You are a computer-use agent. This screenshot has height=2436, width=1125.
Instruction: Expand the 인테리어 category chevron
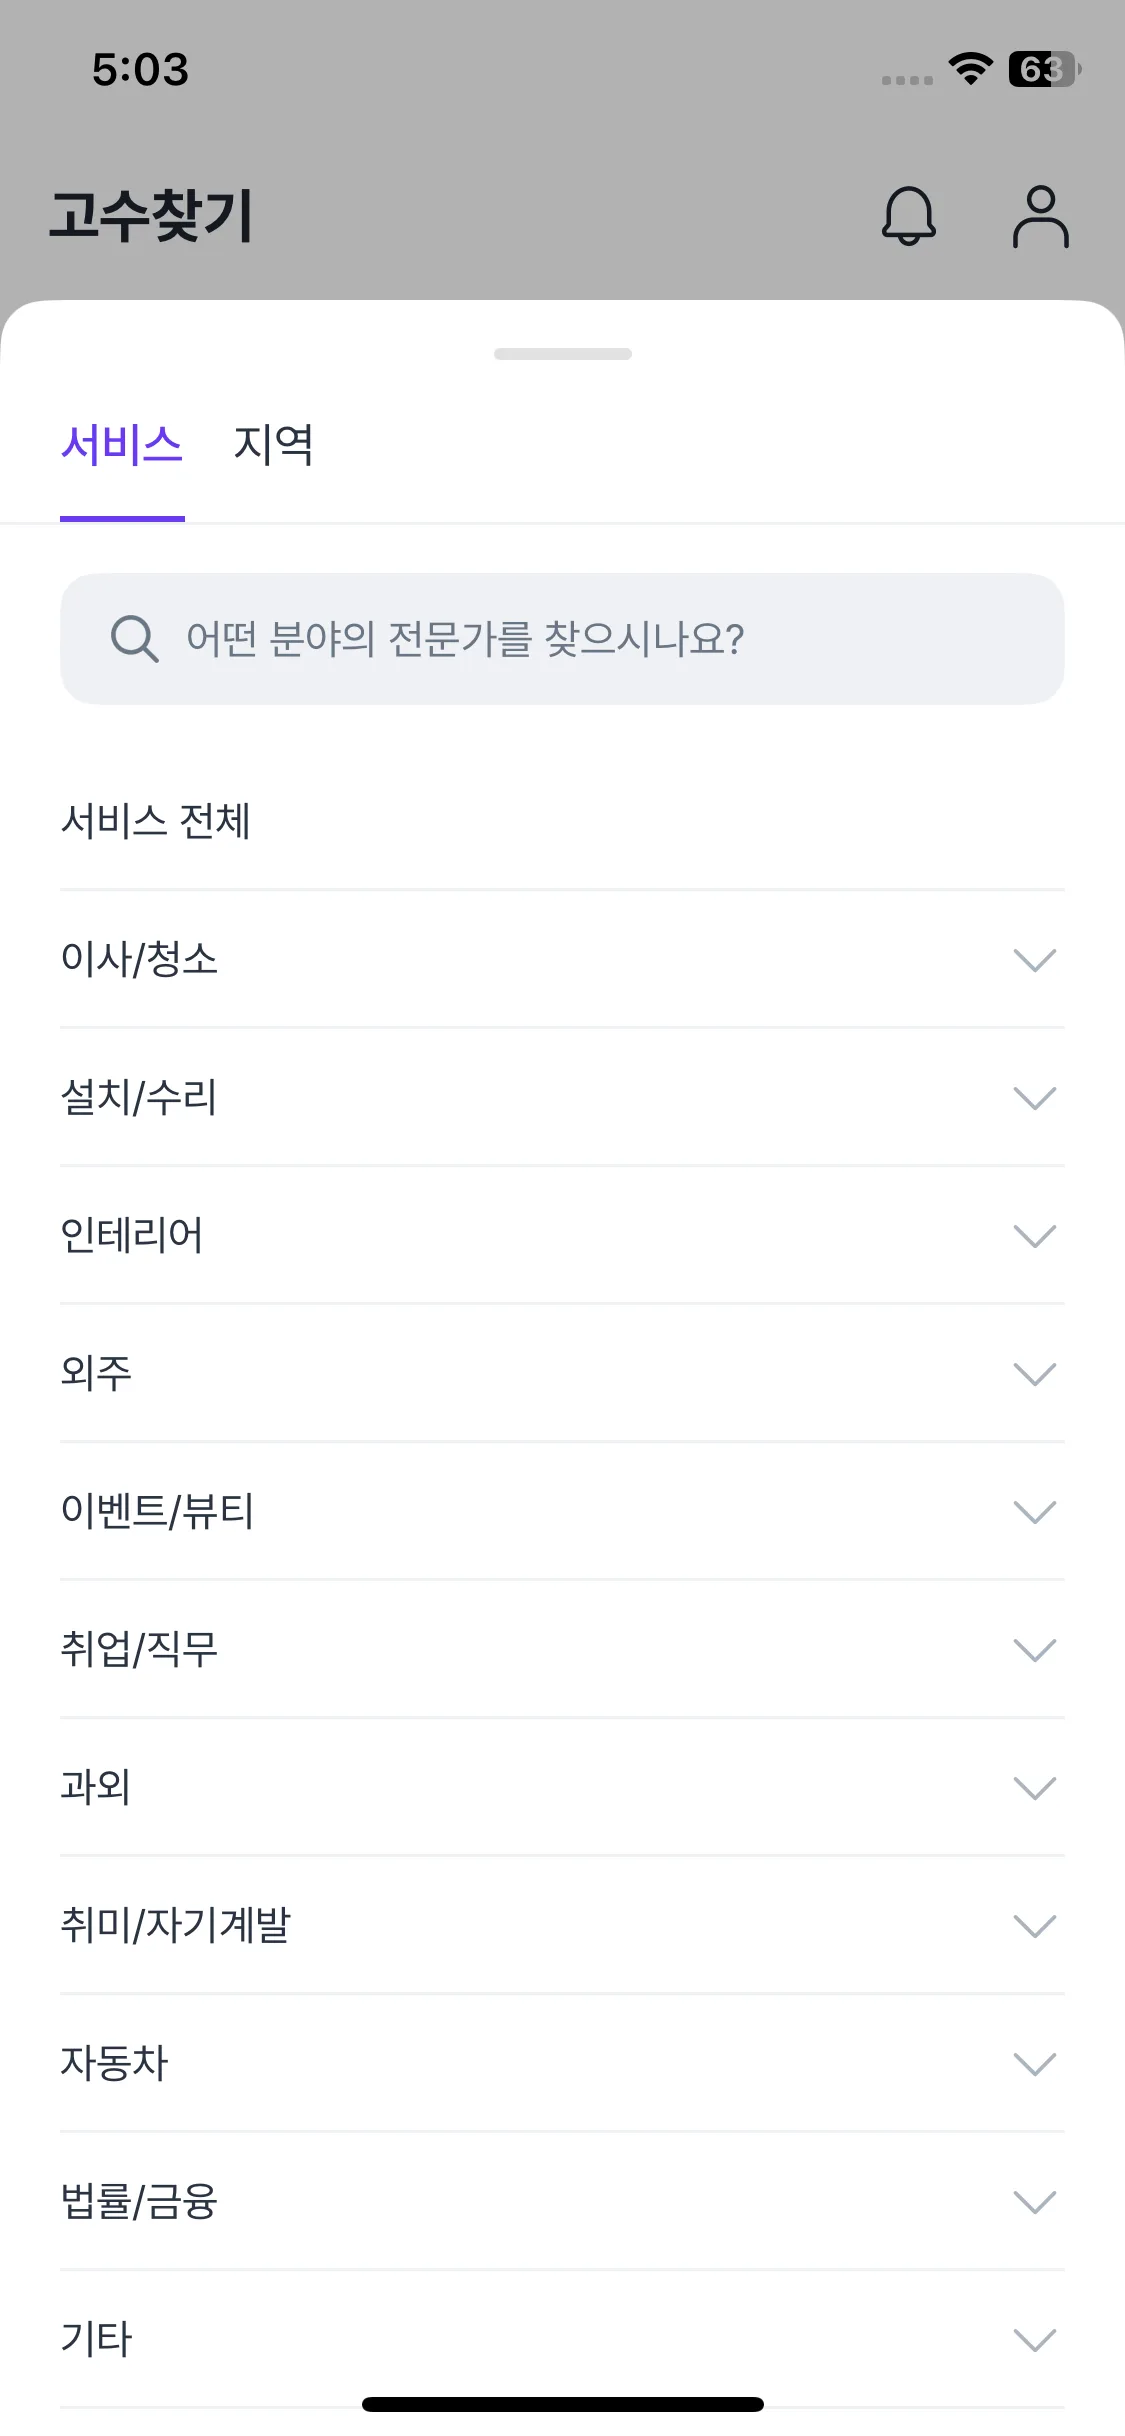tap(1034, 1236)
